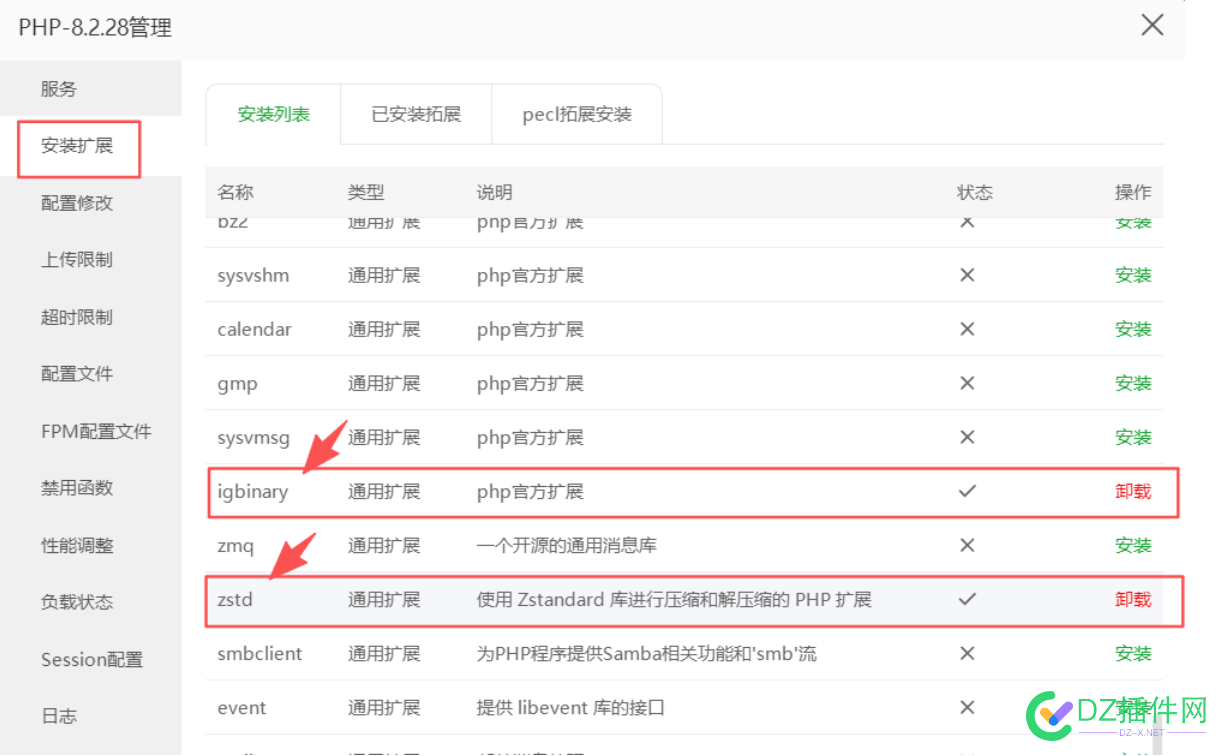
Task: Close the PHP-8.2.28 management dialog
Action: (1152, 25)
